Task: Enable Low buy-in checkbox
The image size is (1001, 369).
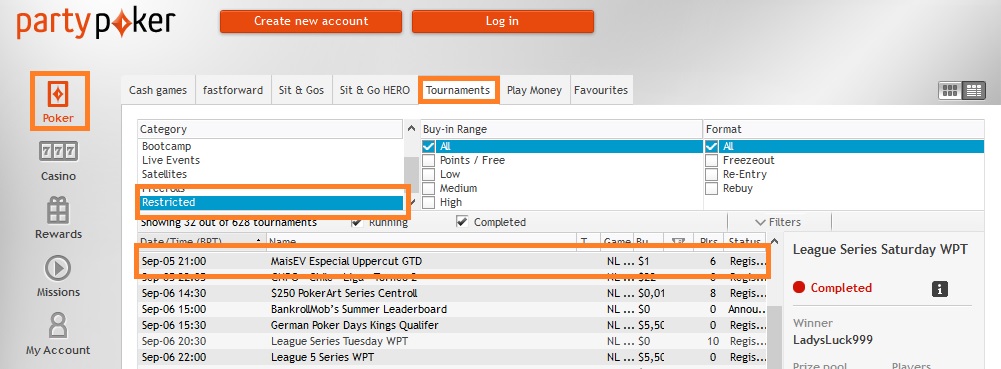Action: [x=428, y=175]
